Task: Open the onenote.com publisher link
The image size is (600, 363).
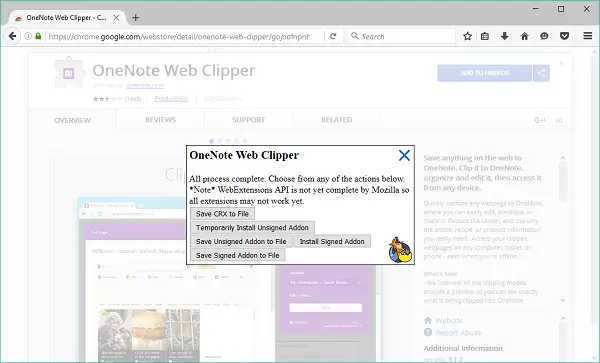Action: click(x=145, y=85)
